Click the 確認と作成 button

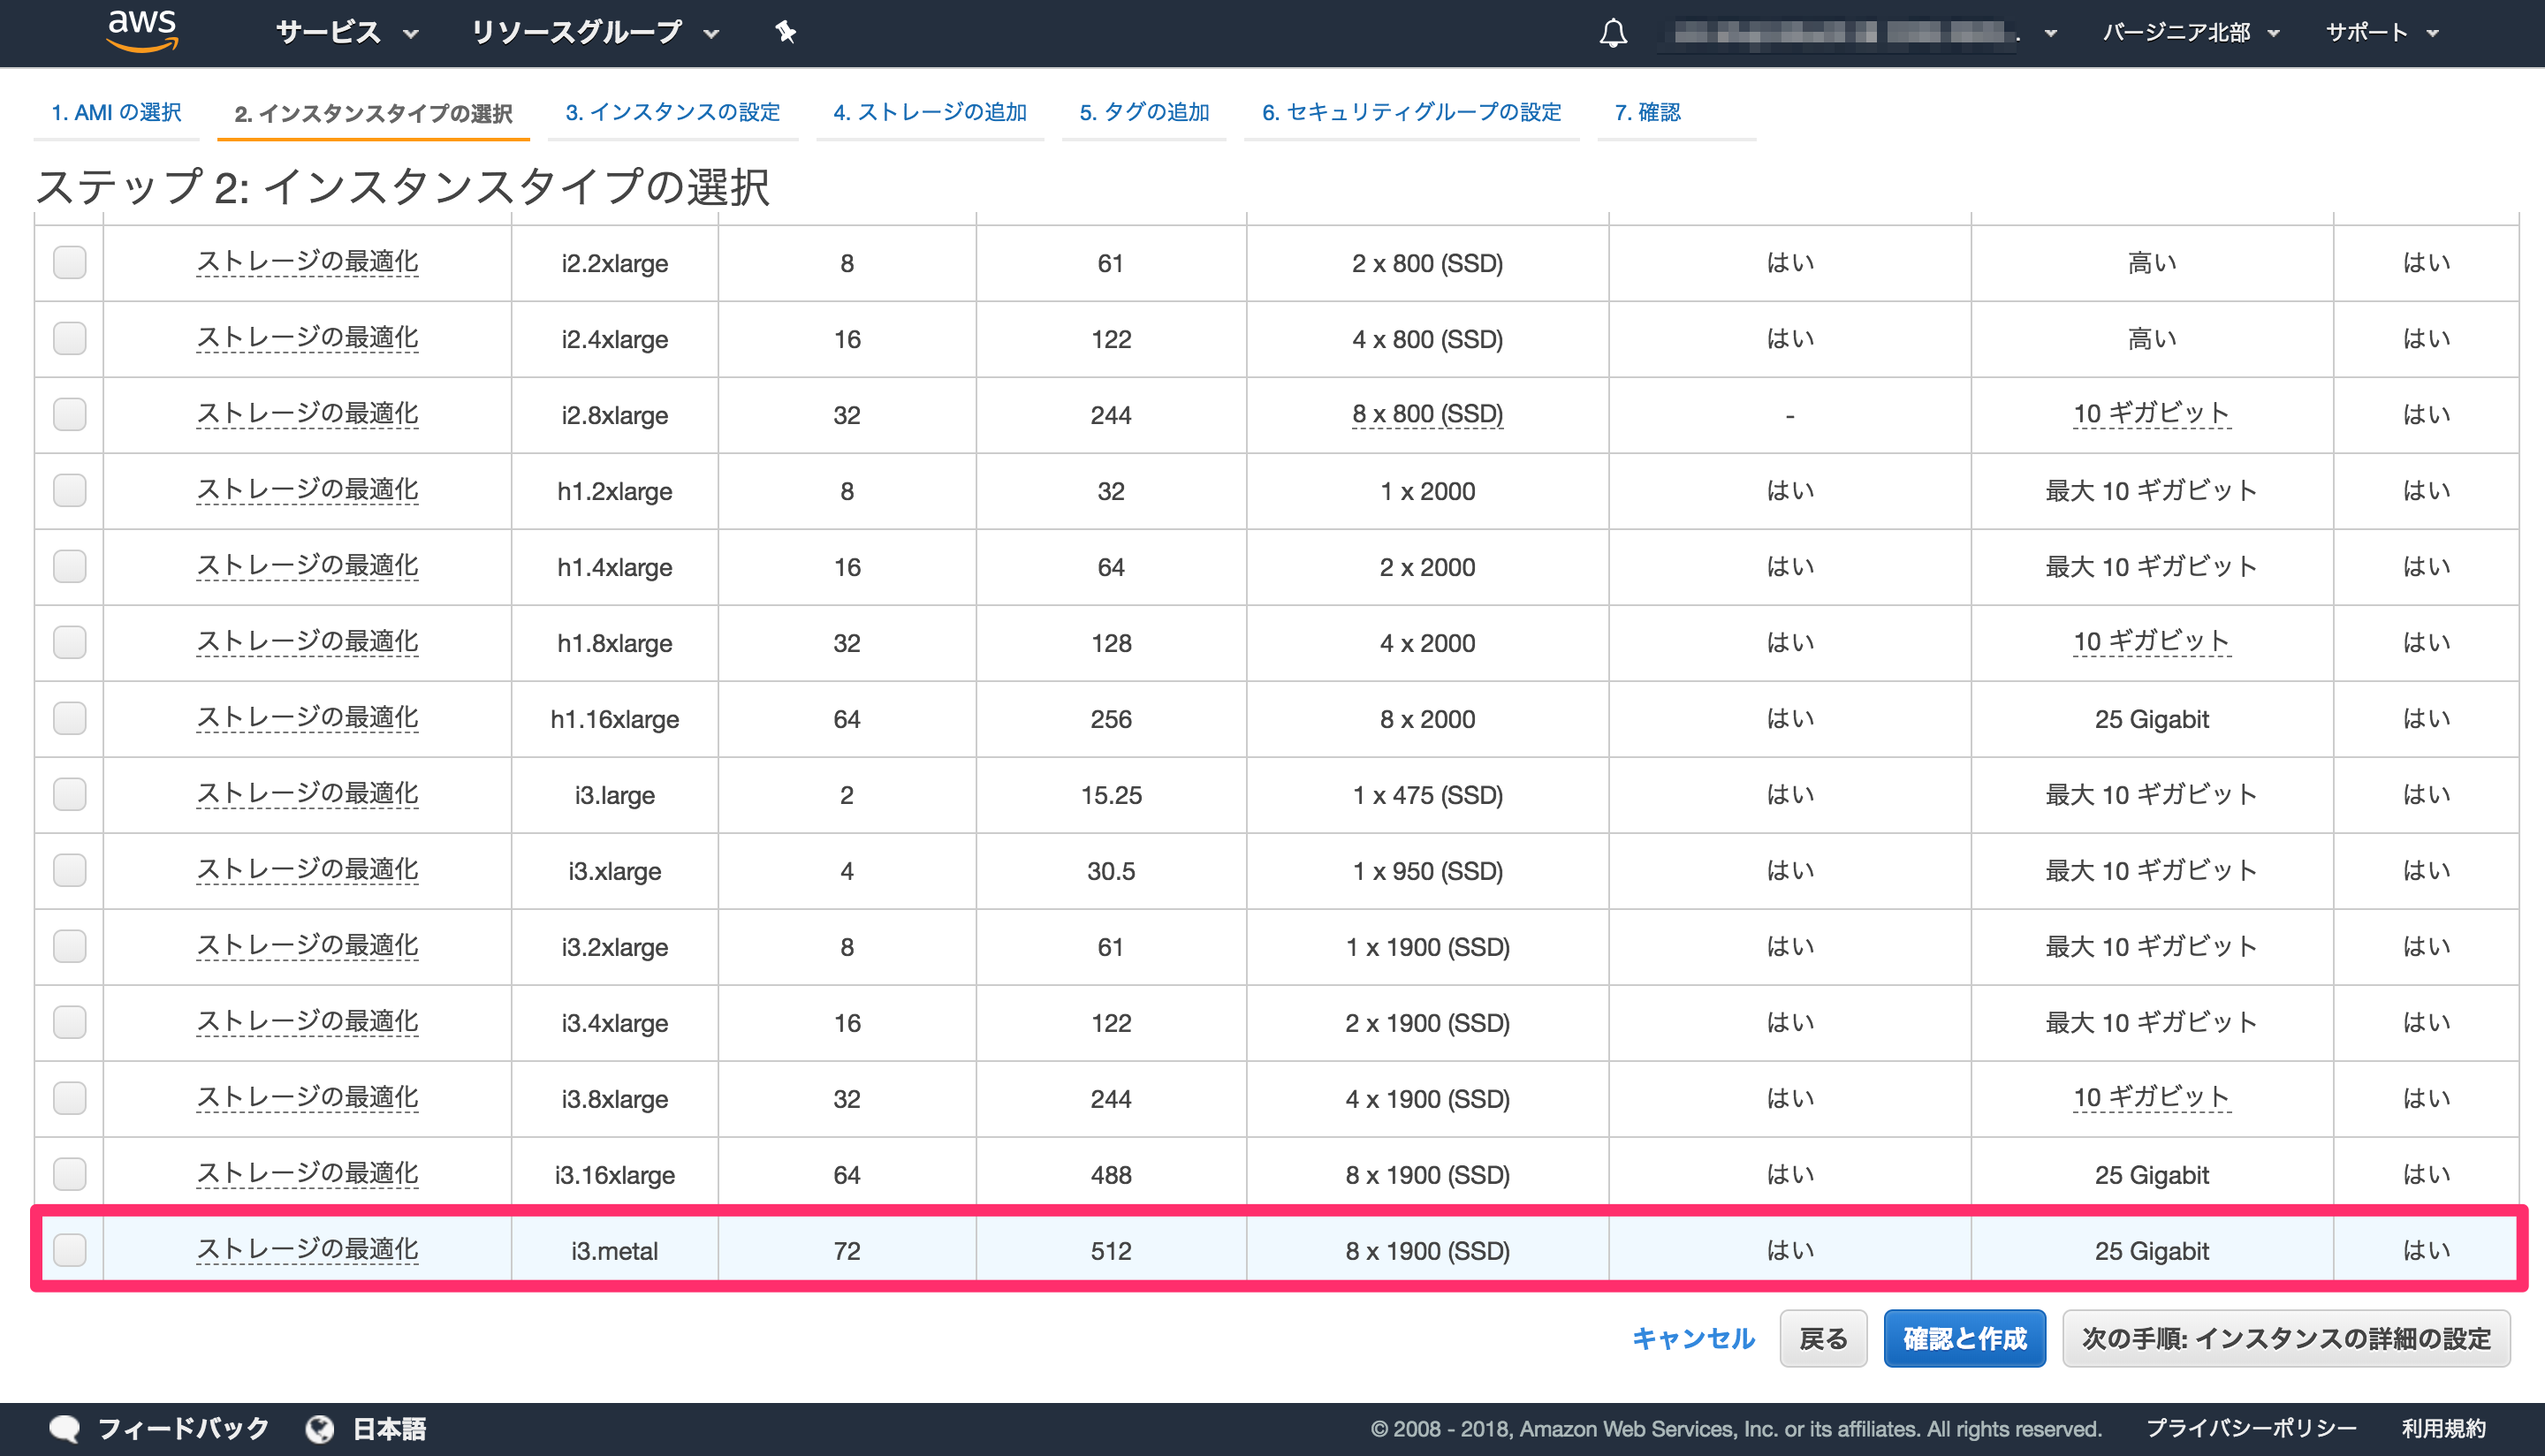[x=1964, y=1339]
